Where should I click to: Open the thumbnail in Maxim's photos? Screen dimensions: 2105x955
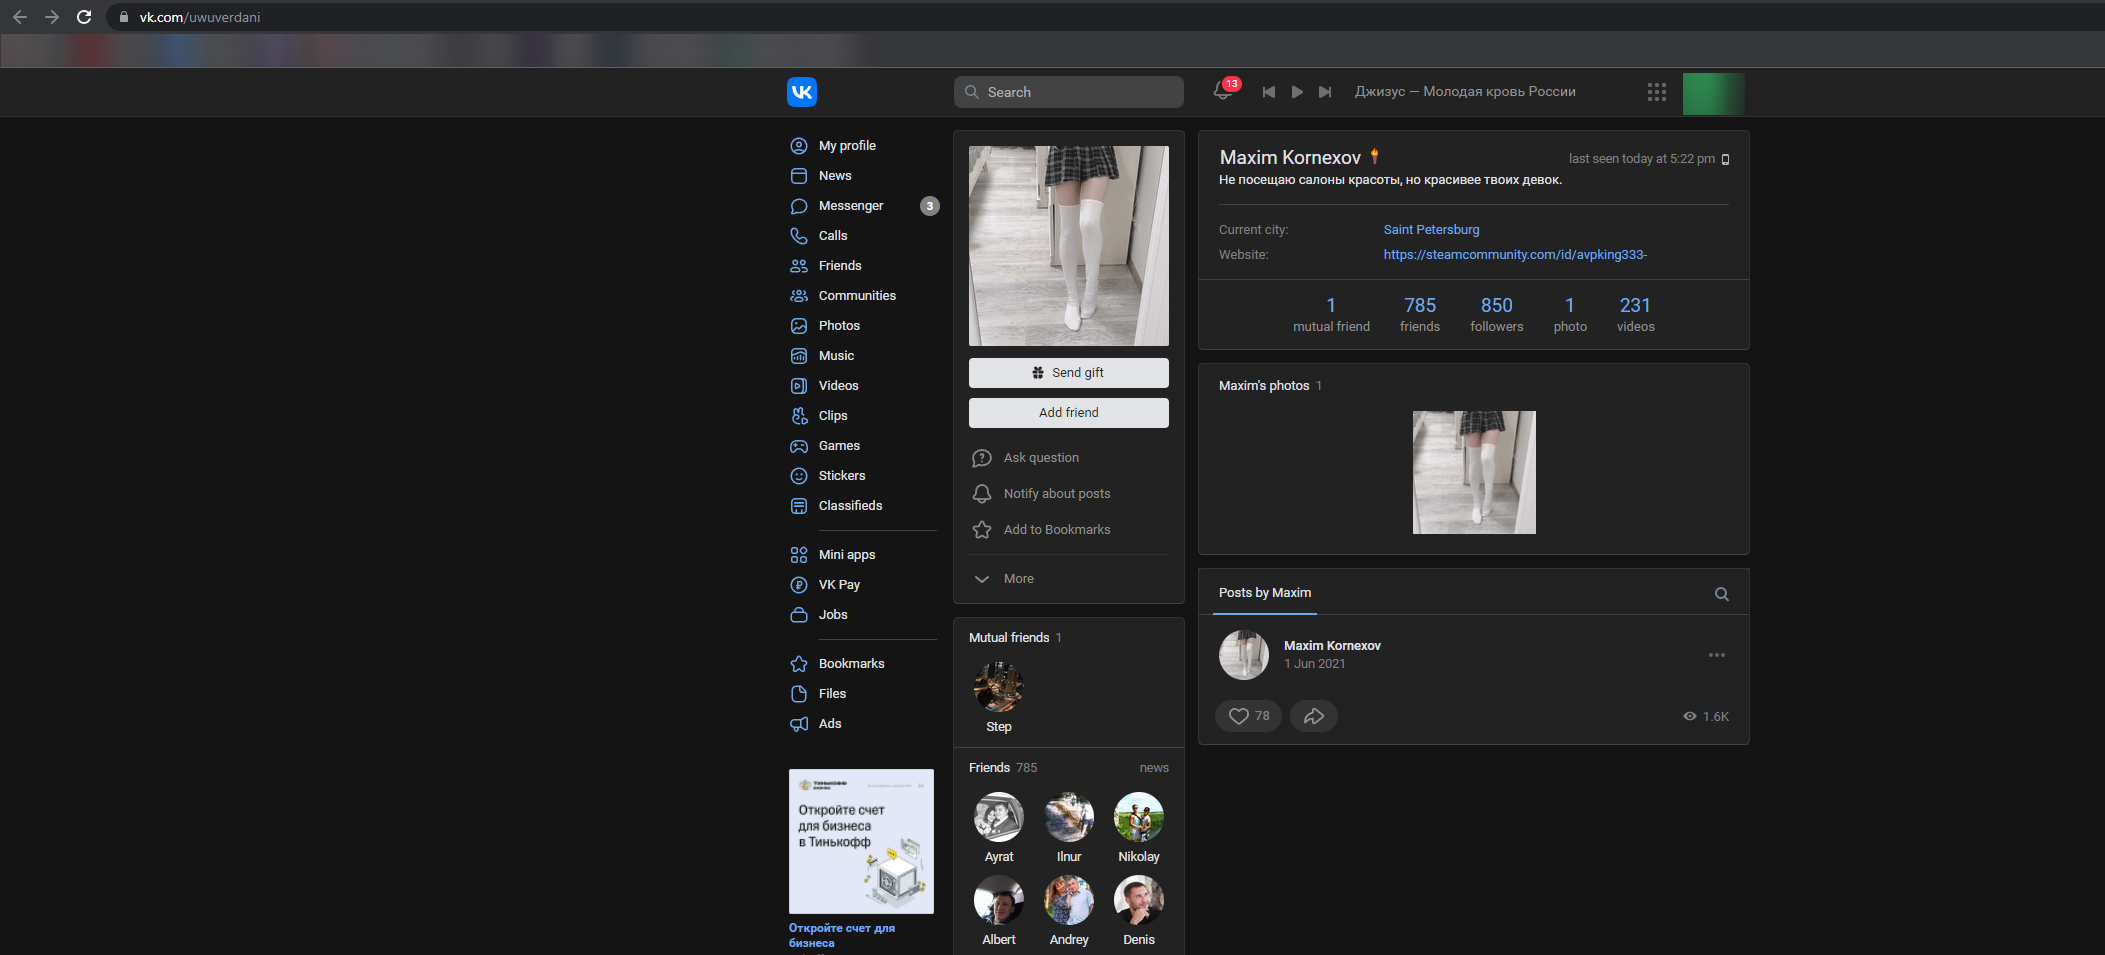1473,472
